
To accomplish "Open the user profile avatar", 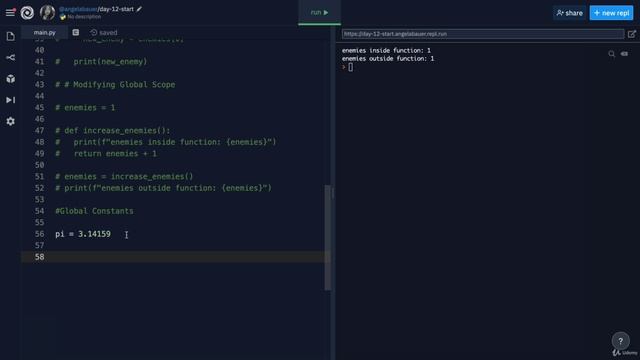I will [x=47, y=13].
